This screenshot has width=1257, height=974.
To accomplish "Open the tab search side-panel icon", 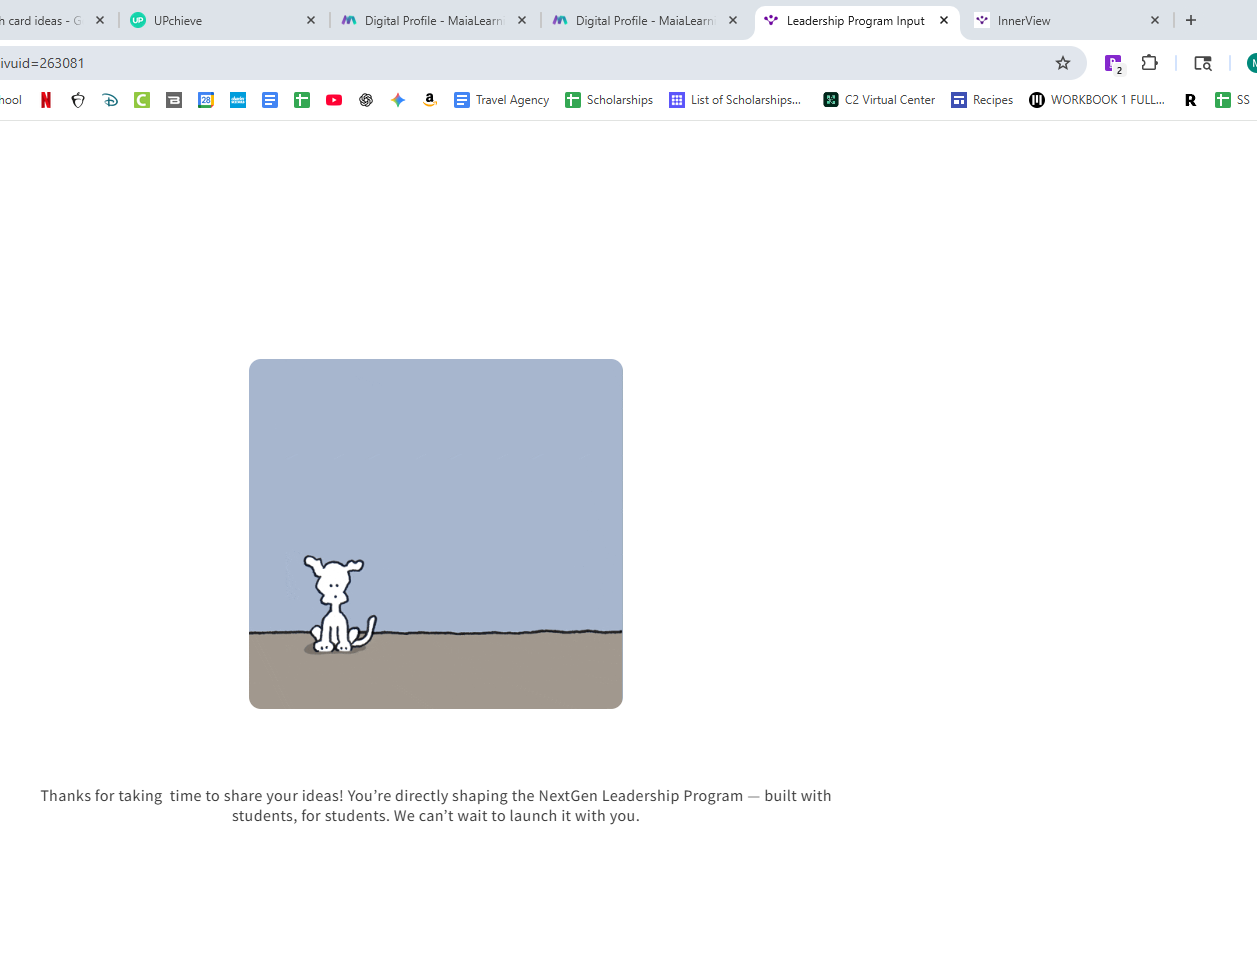I will (x=1203, y=63).
